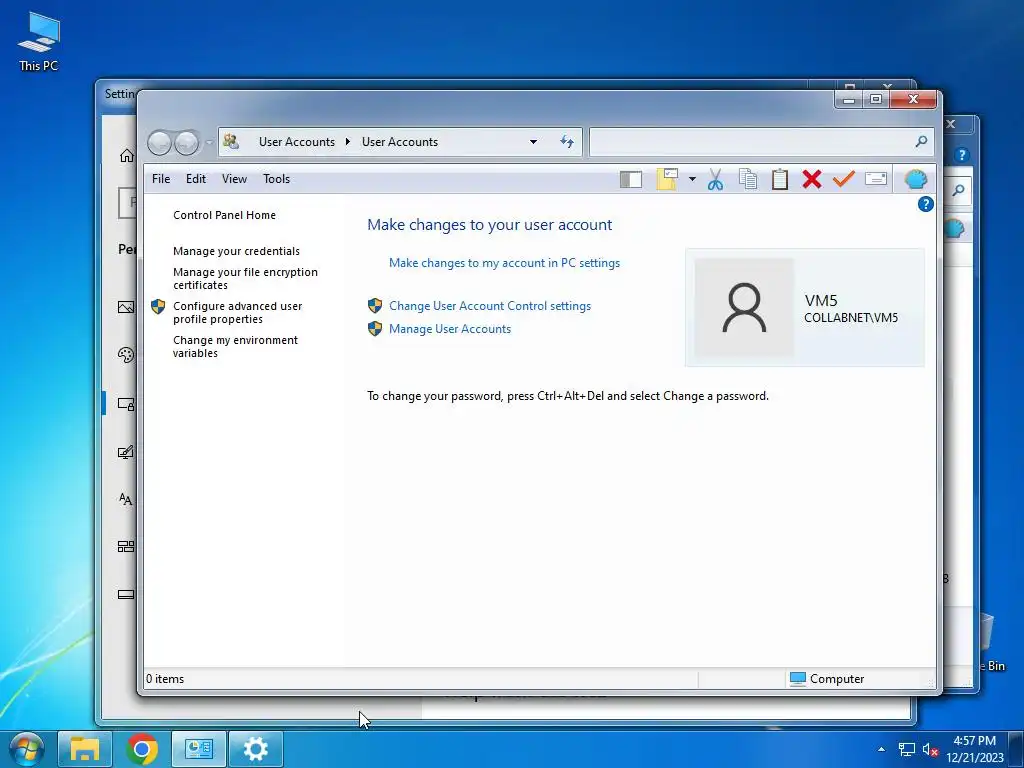Click the 'COLLABNET\VM5' account name text

click(851, 317)
